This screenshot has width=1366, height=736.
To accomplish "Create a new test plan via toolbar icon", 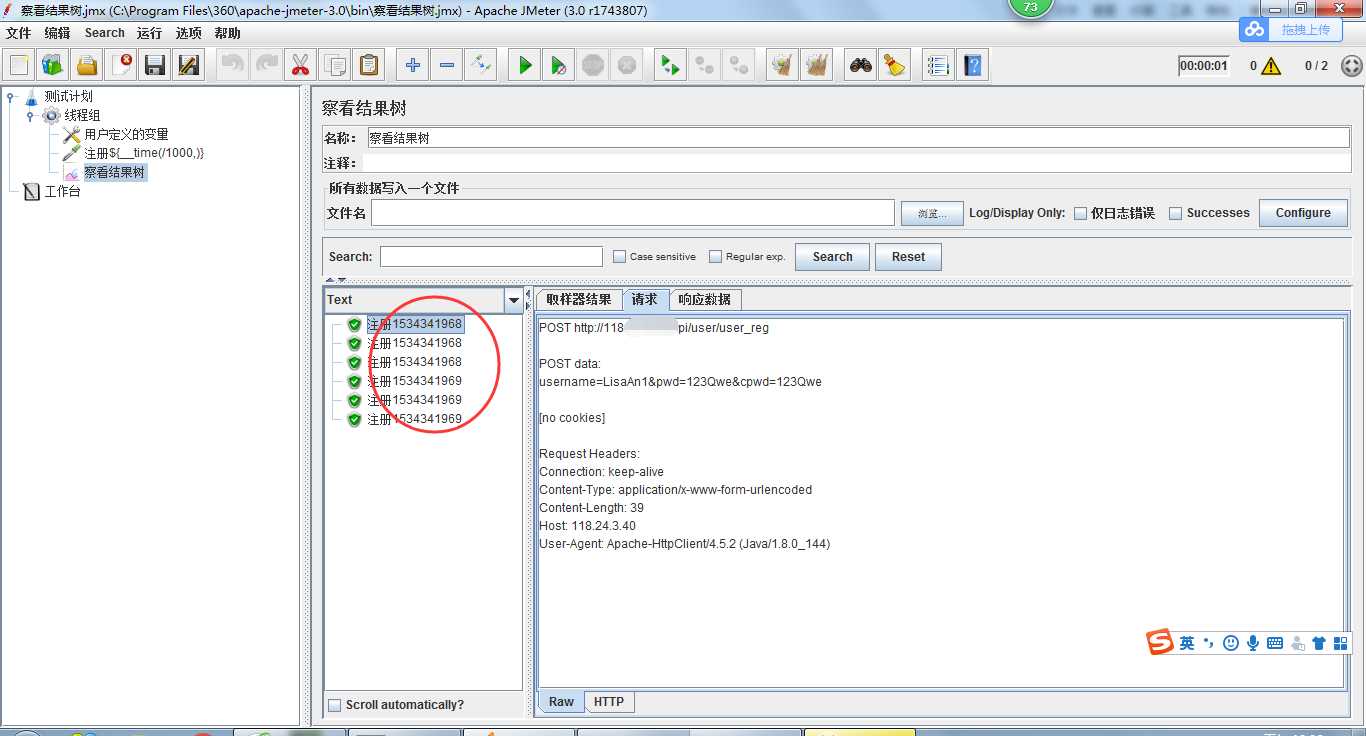I will [x=19, y=66].
